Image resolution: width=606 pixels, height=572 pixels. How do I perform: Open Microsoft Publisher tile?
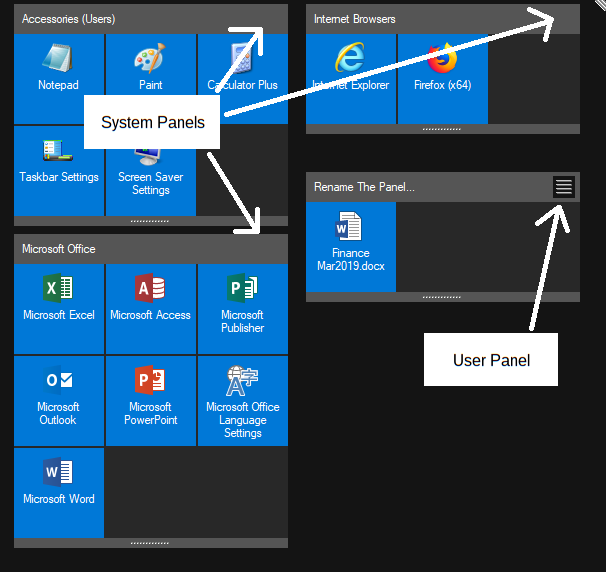[242, 299]
